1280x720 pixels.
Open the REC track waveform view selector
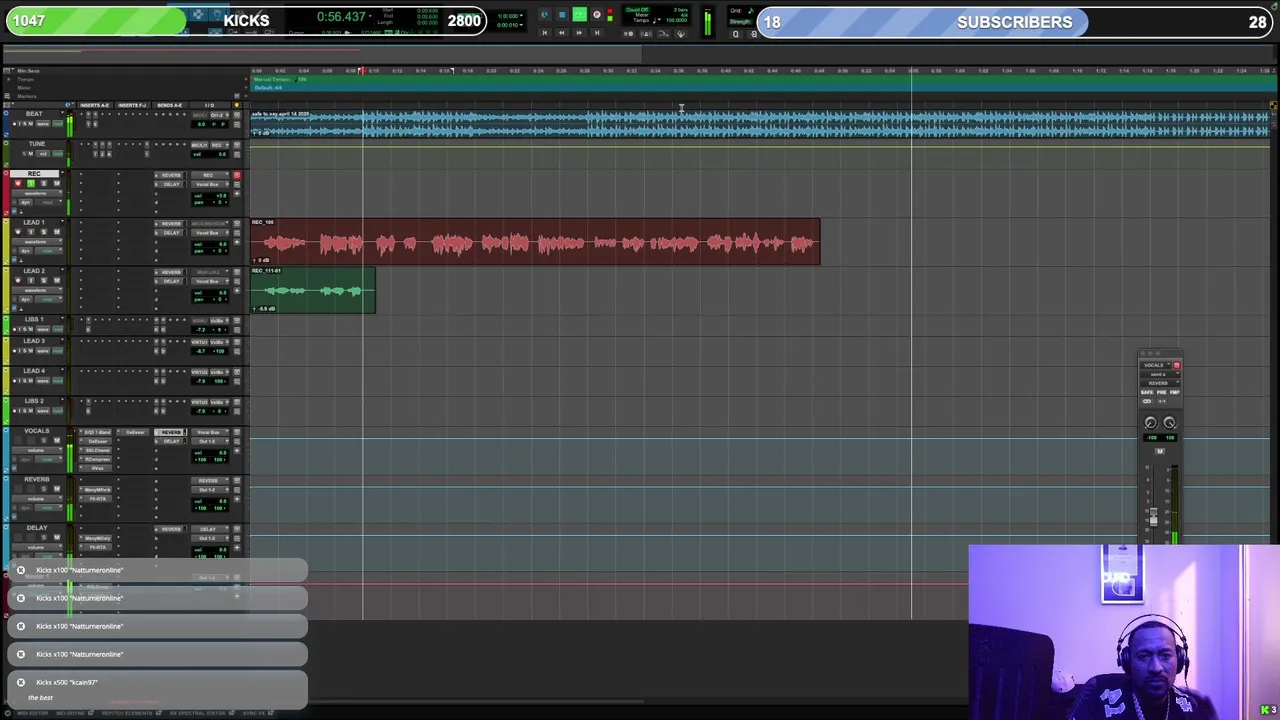37,193
